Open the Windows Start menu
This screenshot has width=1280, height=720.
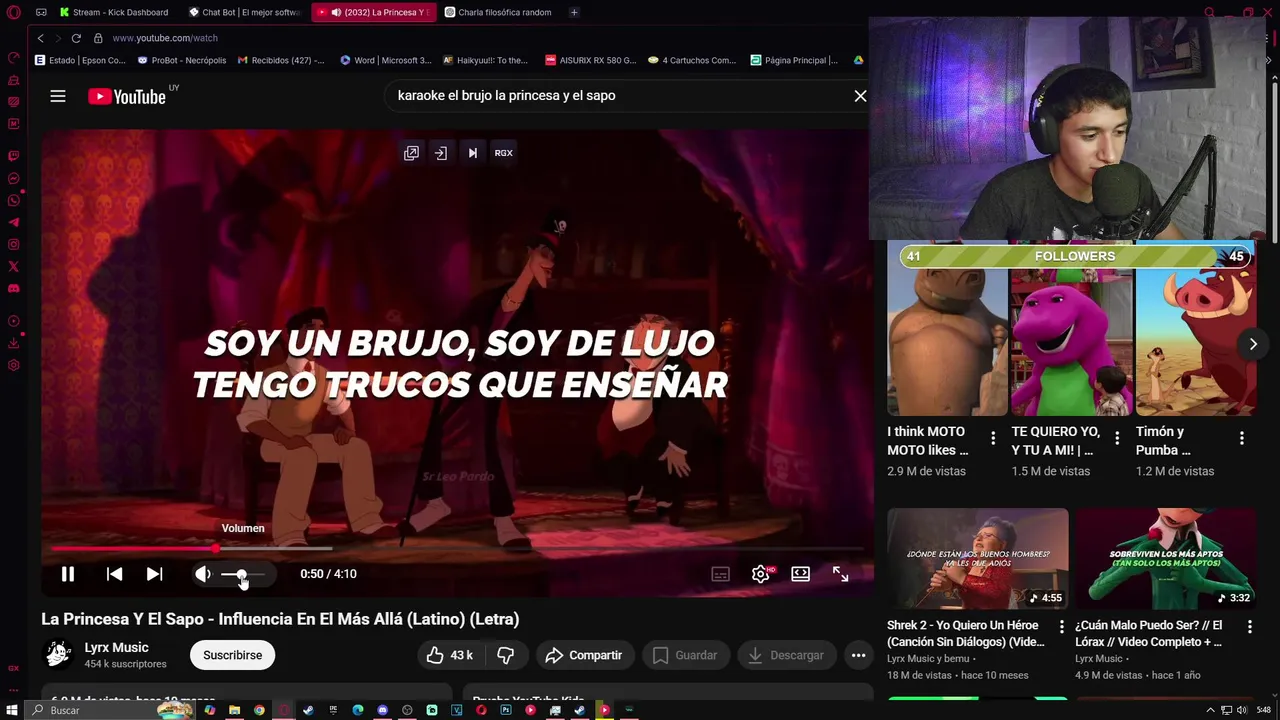13,710
